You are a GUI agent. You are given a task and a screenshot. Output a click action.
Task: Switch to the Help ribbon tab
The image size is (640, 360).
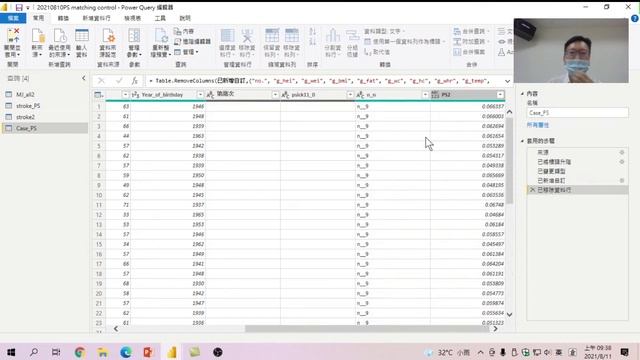[185, 18]
